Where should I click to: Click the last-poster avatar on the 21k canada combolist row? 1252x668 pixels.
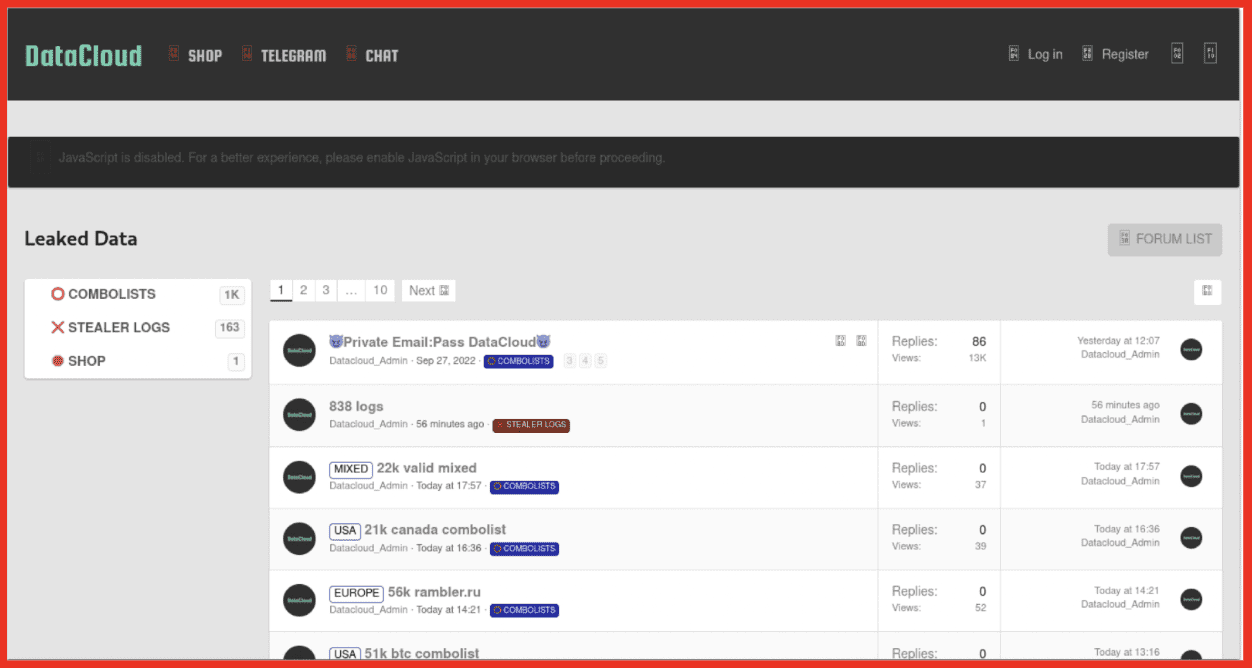click(x=1191, y=538)
